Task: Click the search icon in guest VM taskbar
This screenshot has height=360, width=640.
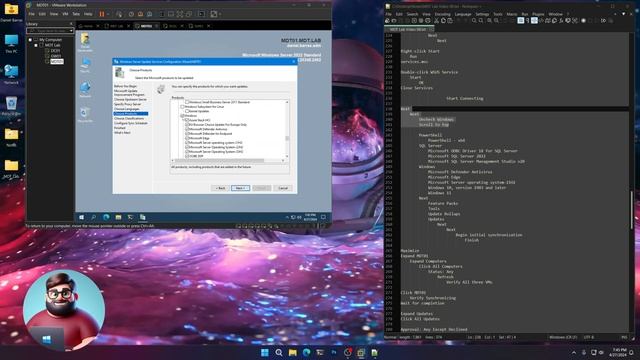Action: (x=93, y=217)
